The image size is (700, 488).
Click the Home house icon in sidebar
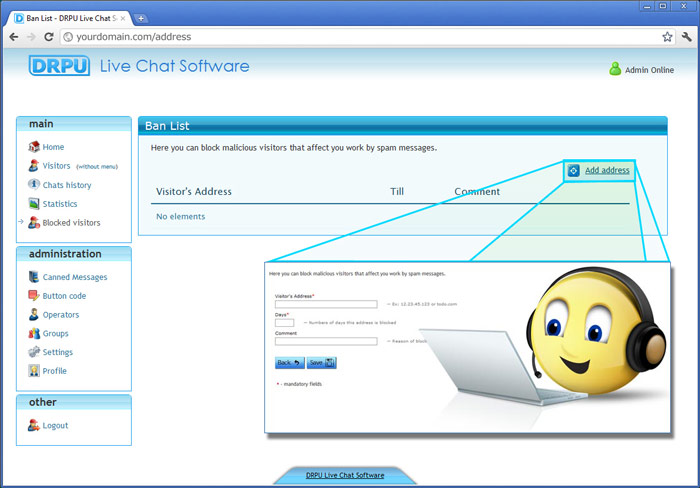coord(34,146)
